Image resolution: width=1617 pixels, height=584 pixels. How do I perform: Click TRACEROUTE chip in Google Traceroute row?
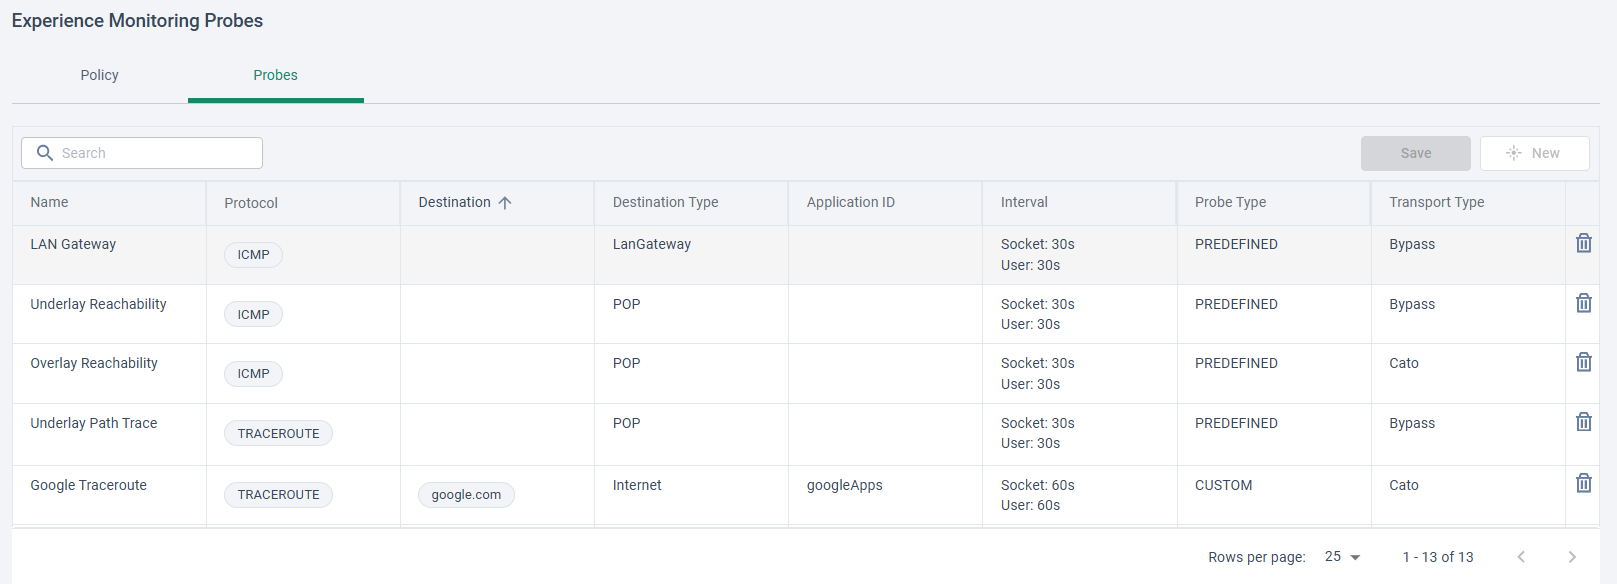[x=278, y=495]
